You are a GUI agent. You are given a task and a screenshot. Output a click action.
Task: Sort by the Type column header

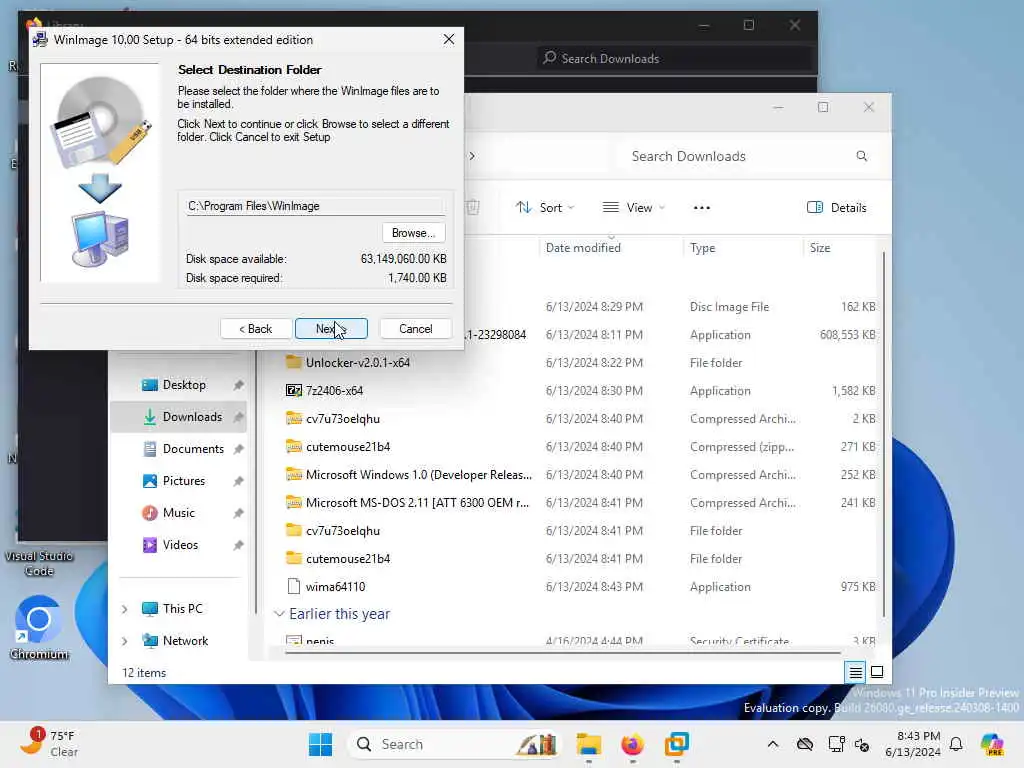point(703,248)
